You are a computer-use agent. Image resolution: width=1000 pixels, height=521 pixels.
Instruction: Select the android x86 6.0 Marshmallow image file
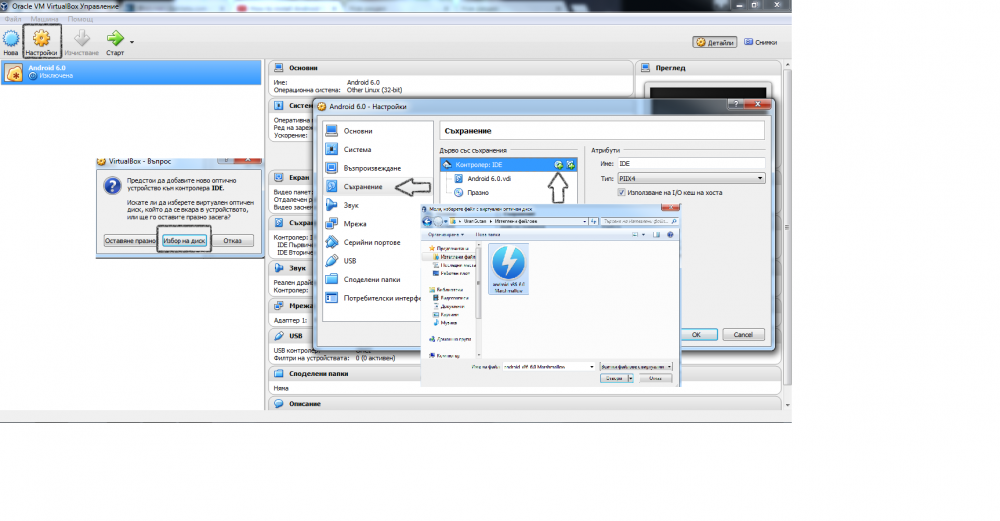[508, 269]
